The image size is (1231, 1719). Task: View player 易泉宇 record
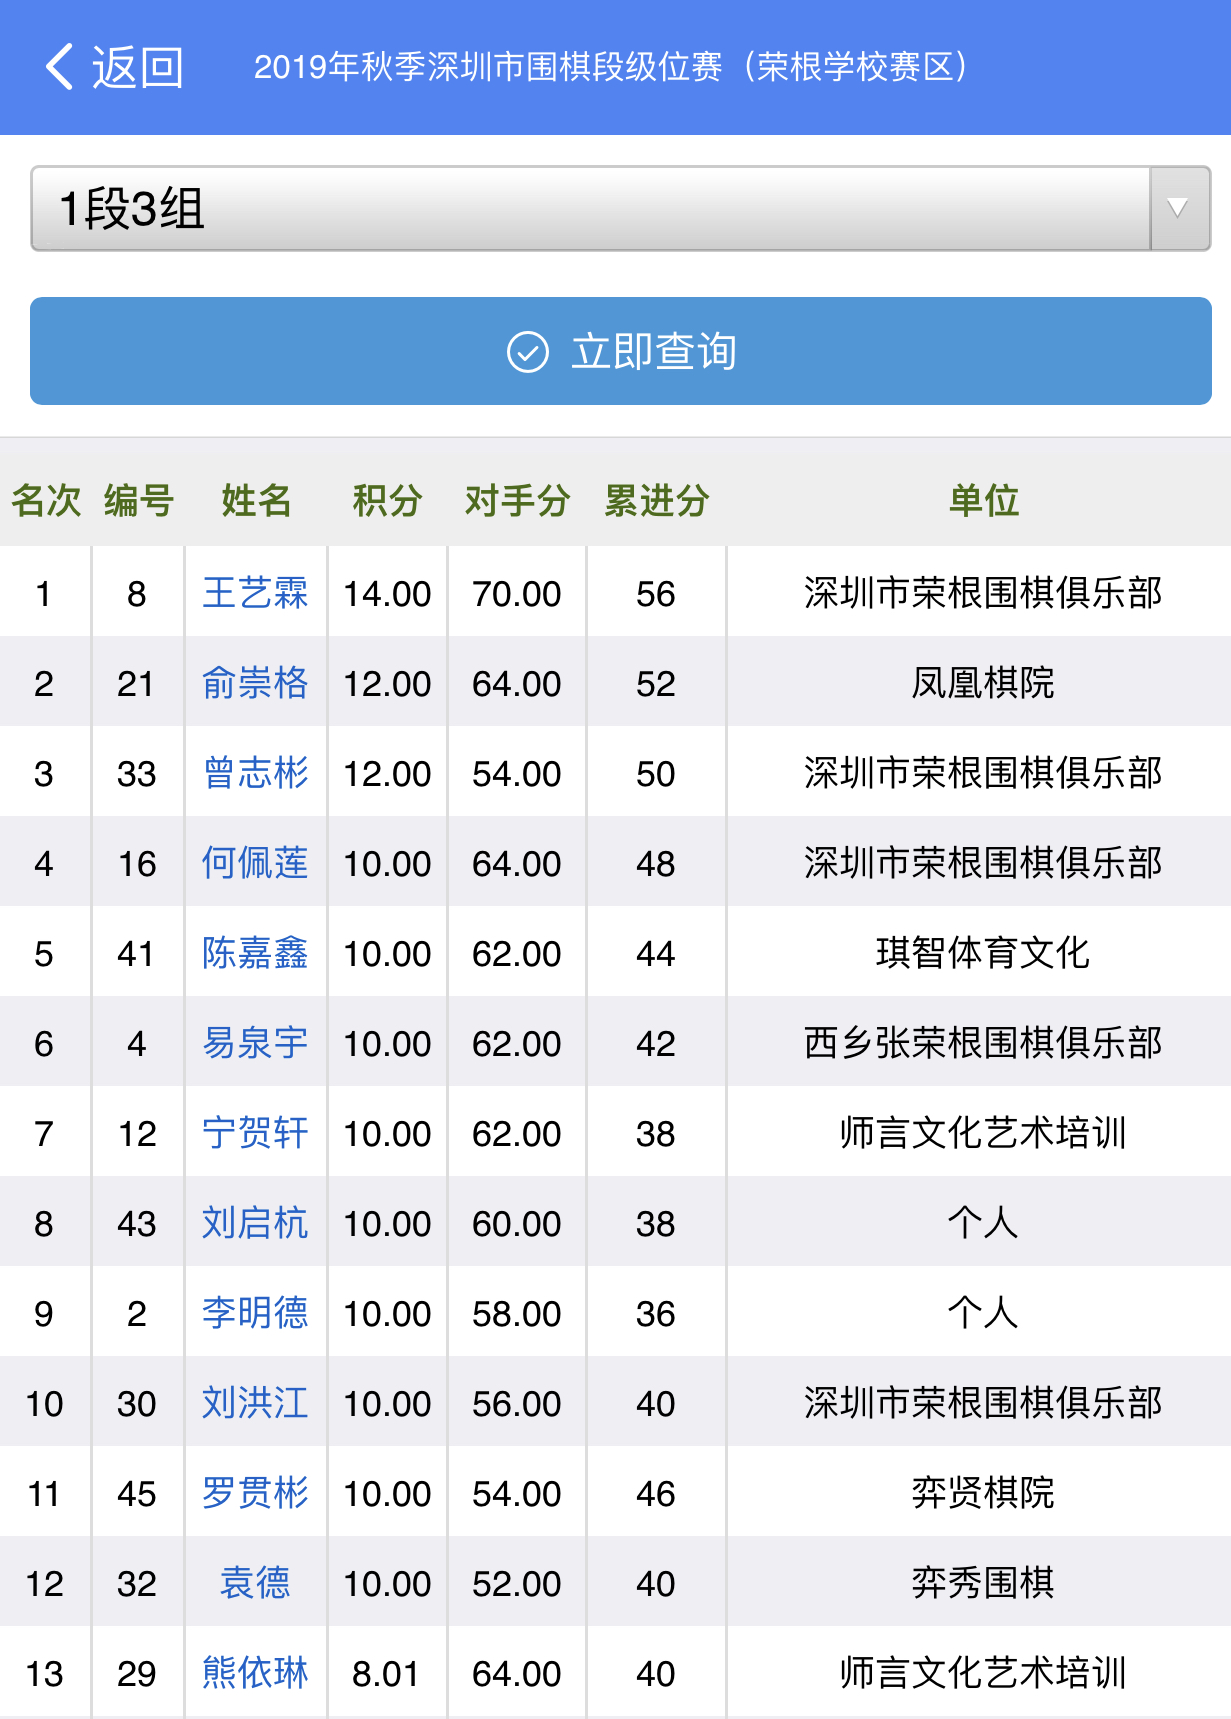pos(255,1043)
